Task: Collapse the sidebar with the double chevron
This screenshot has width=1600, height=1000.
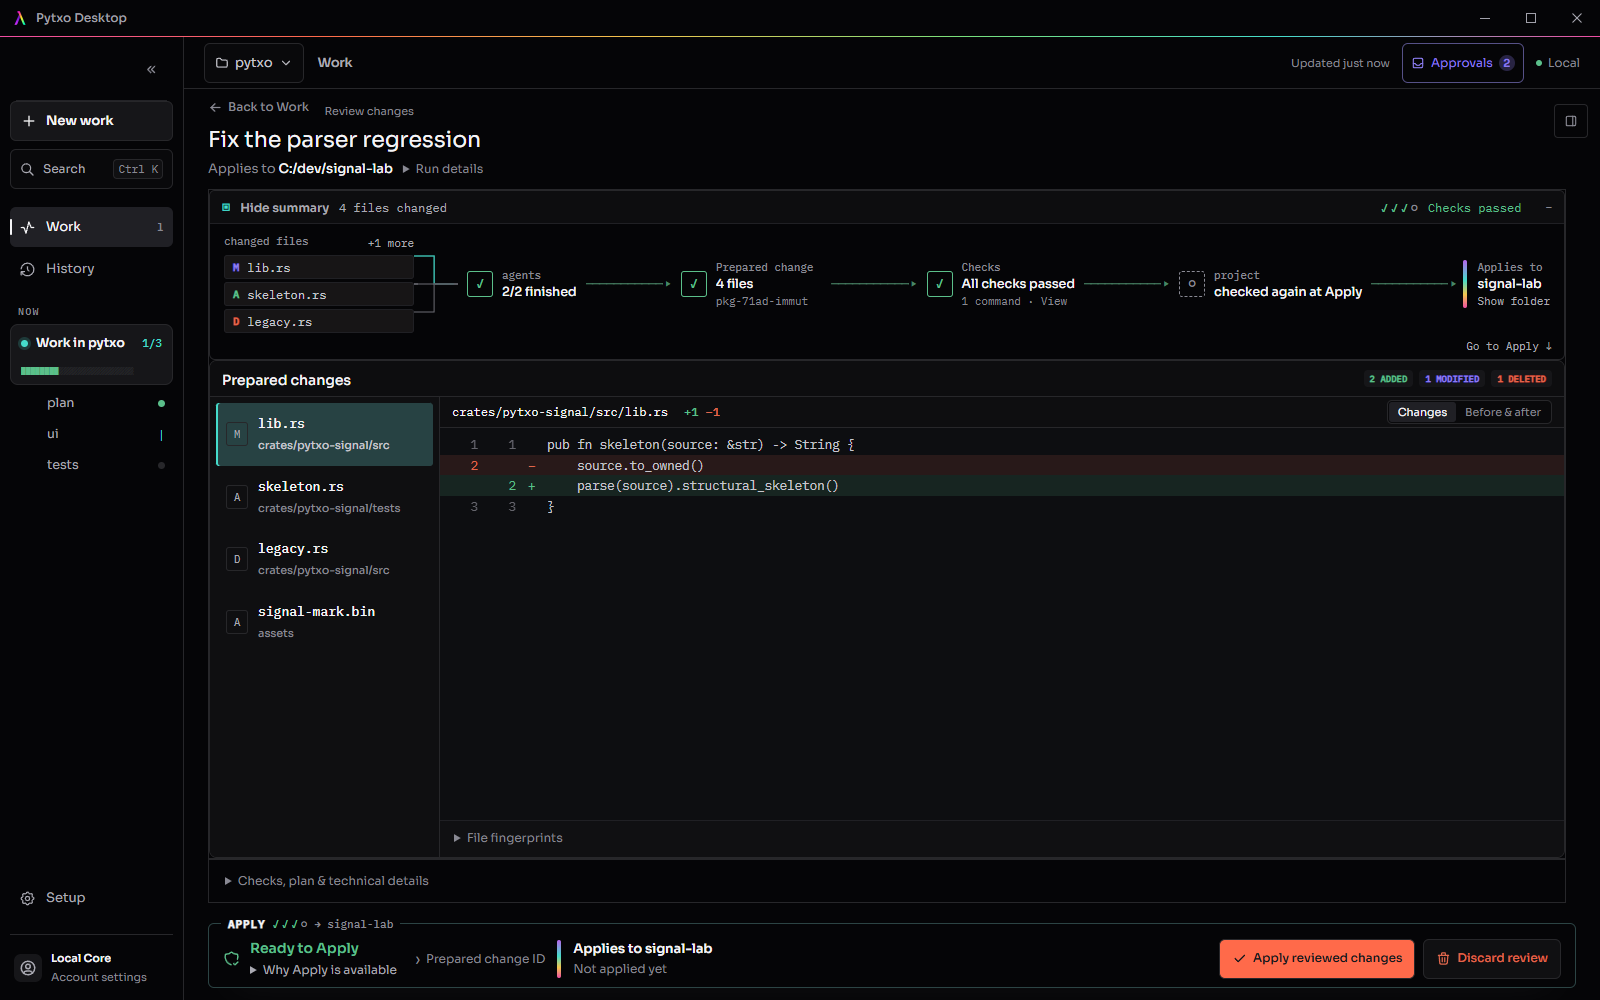Action: point(151,69)
